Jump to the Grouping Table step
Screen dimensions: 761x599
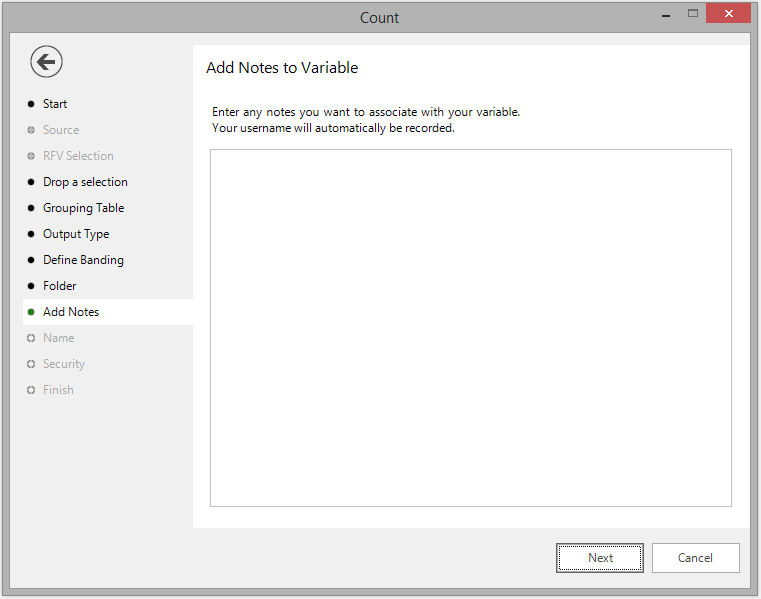83,208
